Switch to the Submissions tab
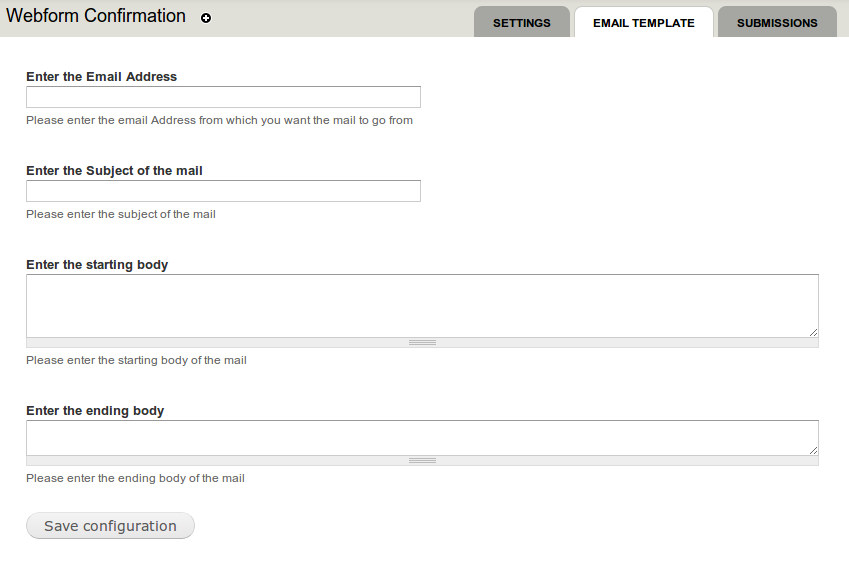849x565 pixels. pos(777,23)
